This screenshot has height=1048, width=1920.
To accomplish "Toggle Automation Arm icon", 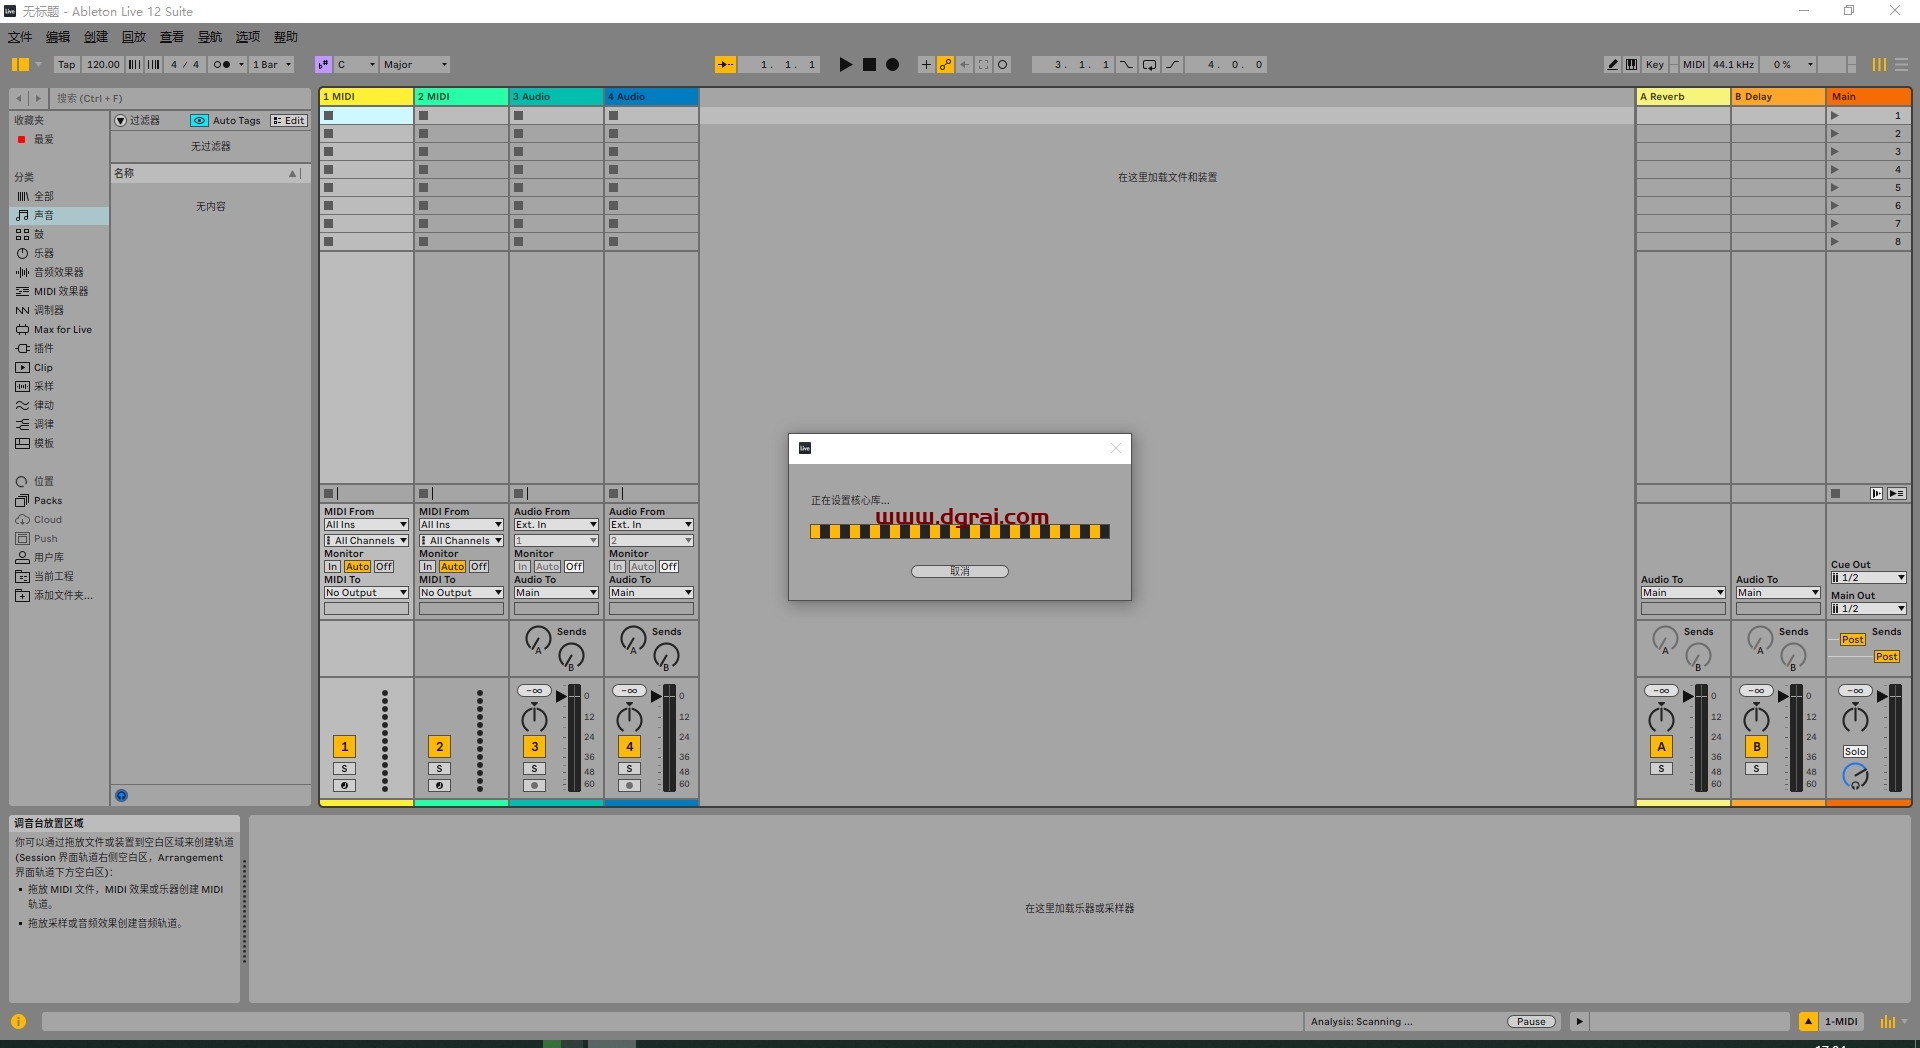I will (945, 64).
